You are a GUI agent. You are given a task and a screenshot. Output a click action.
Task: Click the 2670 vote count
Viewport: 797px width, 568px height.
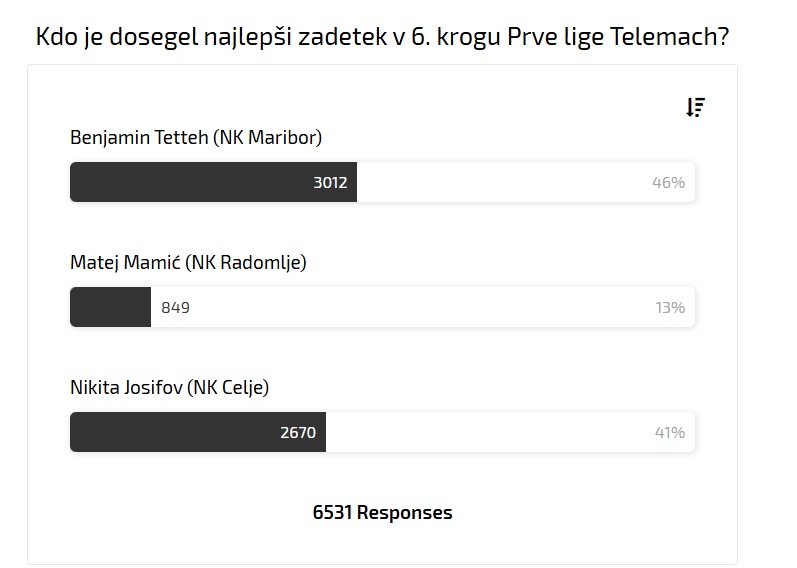pyautogui.click(x=298, y=433)
